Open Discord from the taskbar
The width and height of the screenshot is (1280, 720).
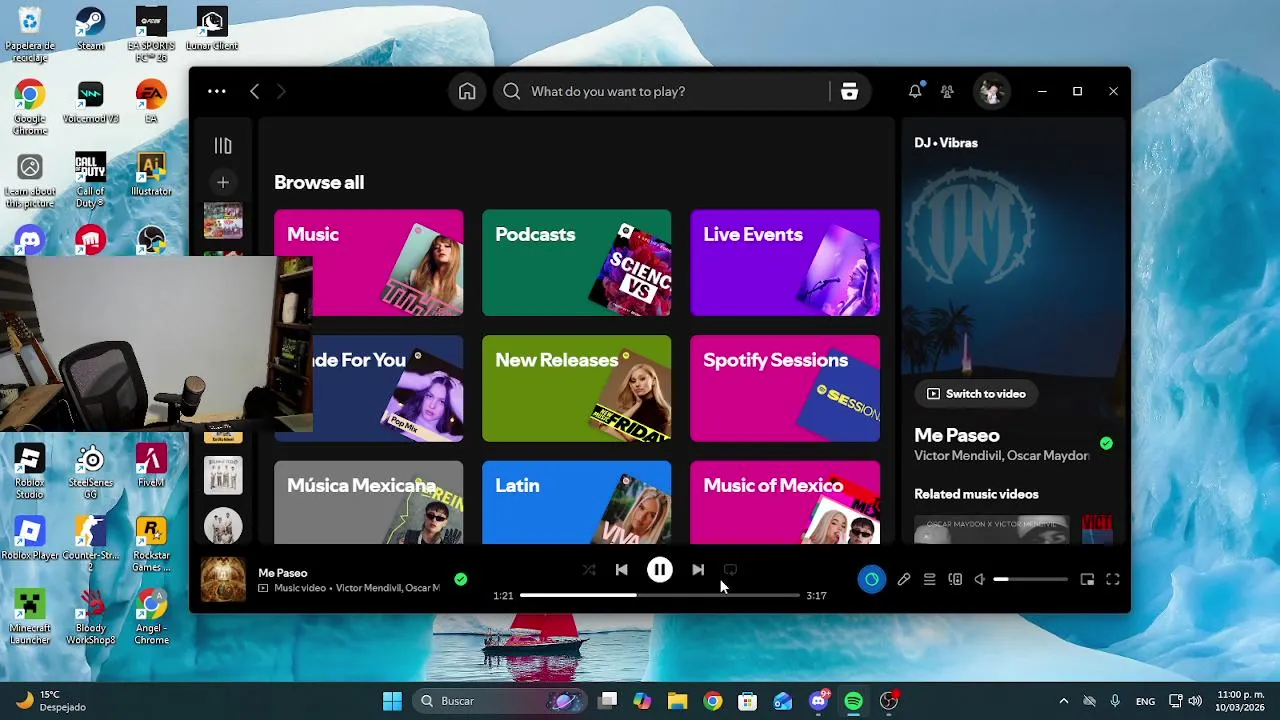click(818, 701)
